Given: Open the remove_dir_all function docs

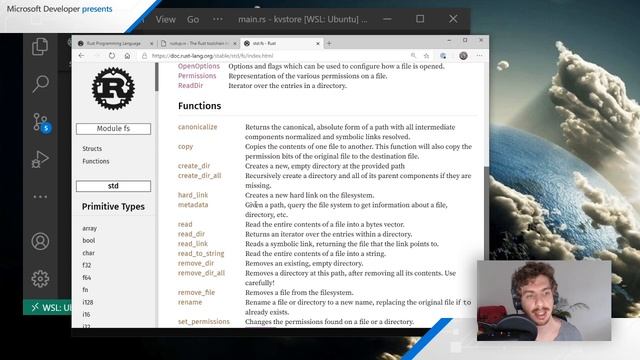Looking at the screenshot, I should [201, 273].
